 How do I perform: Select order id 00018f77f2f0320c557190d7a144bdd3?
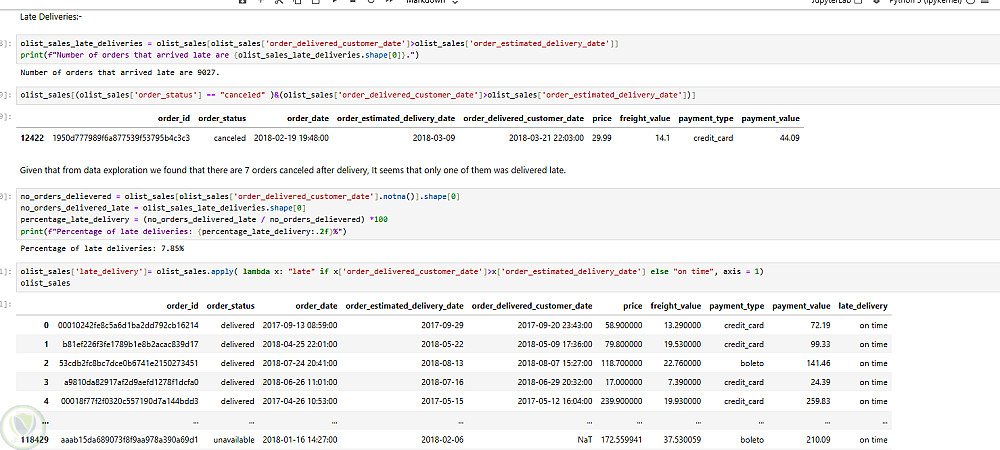pos(129,402)
